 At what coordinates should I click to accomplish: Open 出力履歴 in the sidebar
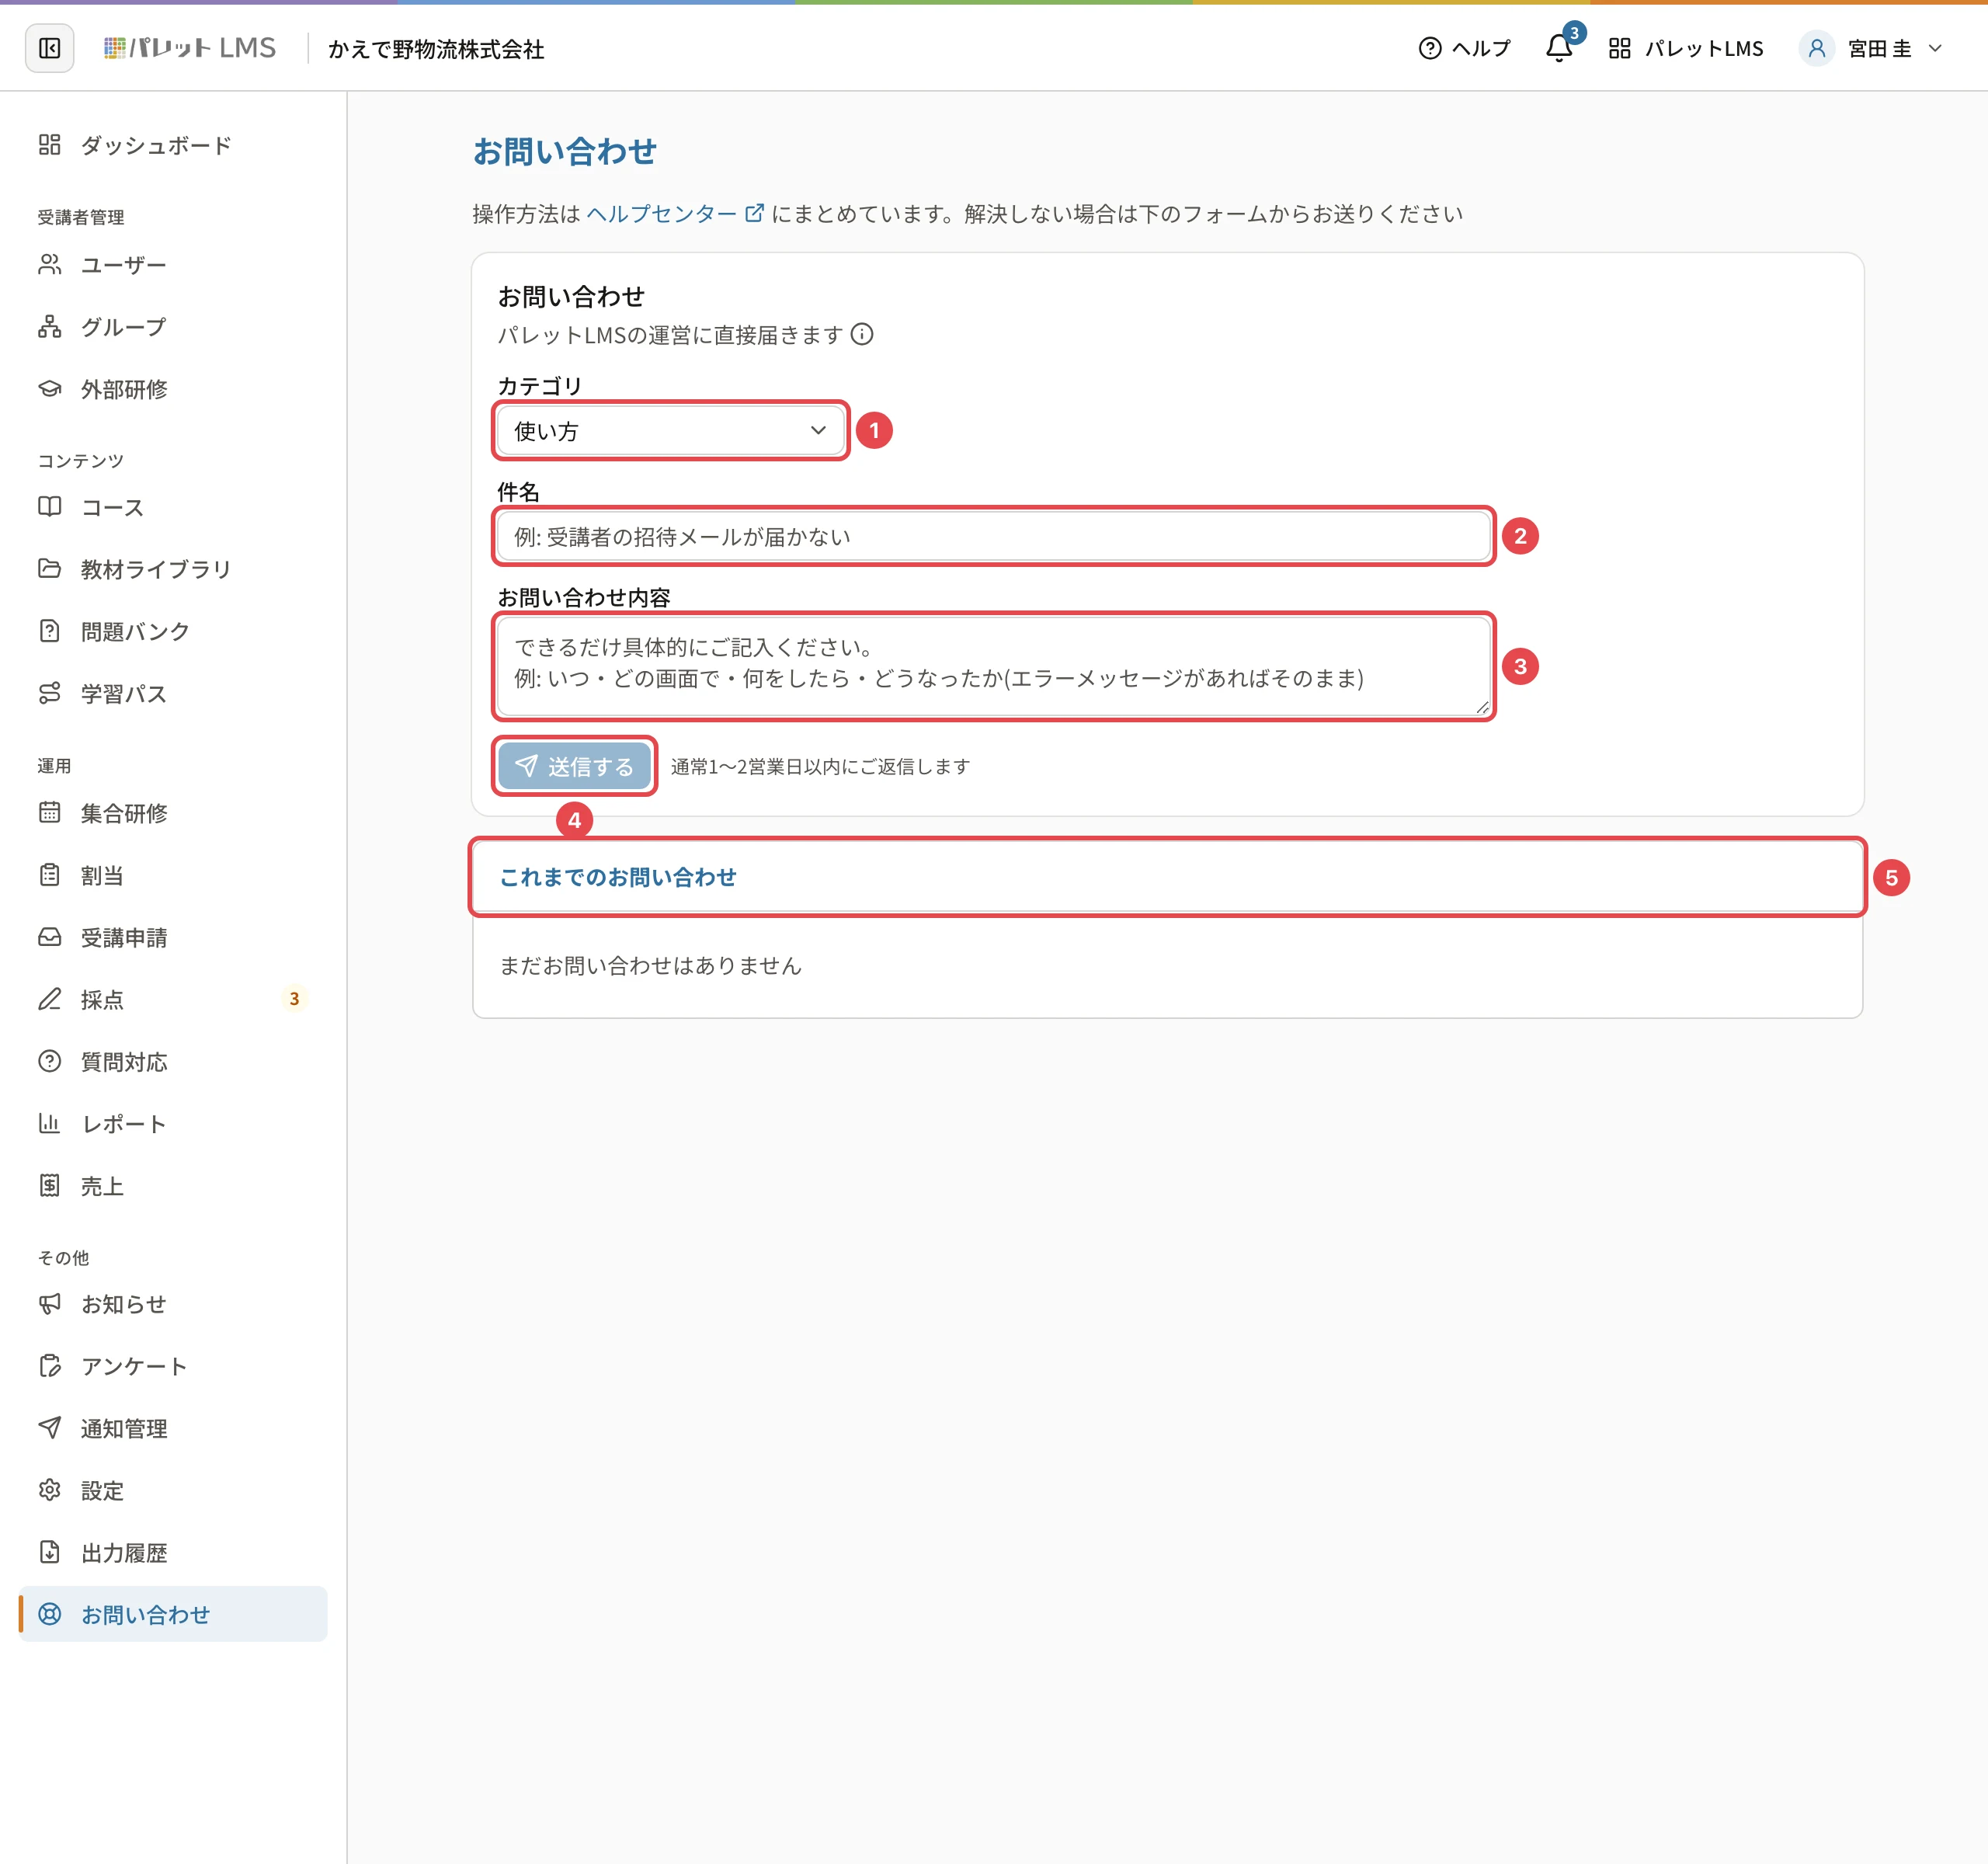(173, 1552)
